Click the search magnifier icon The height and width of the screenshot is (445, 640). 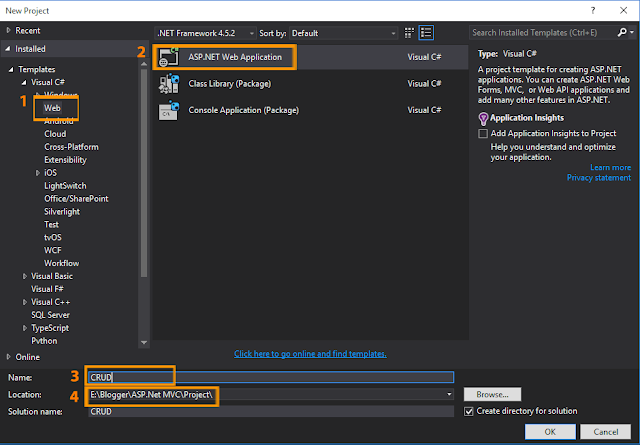click(622, 32)
